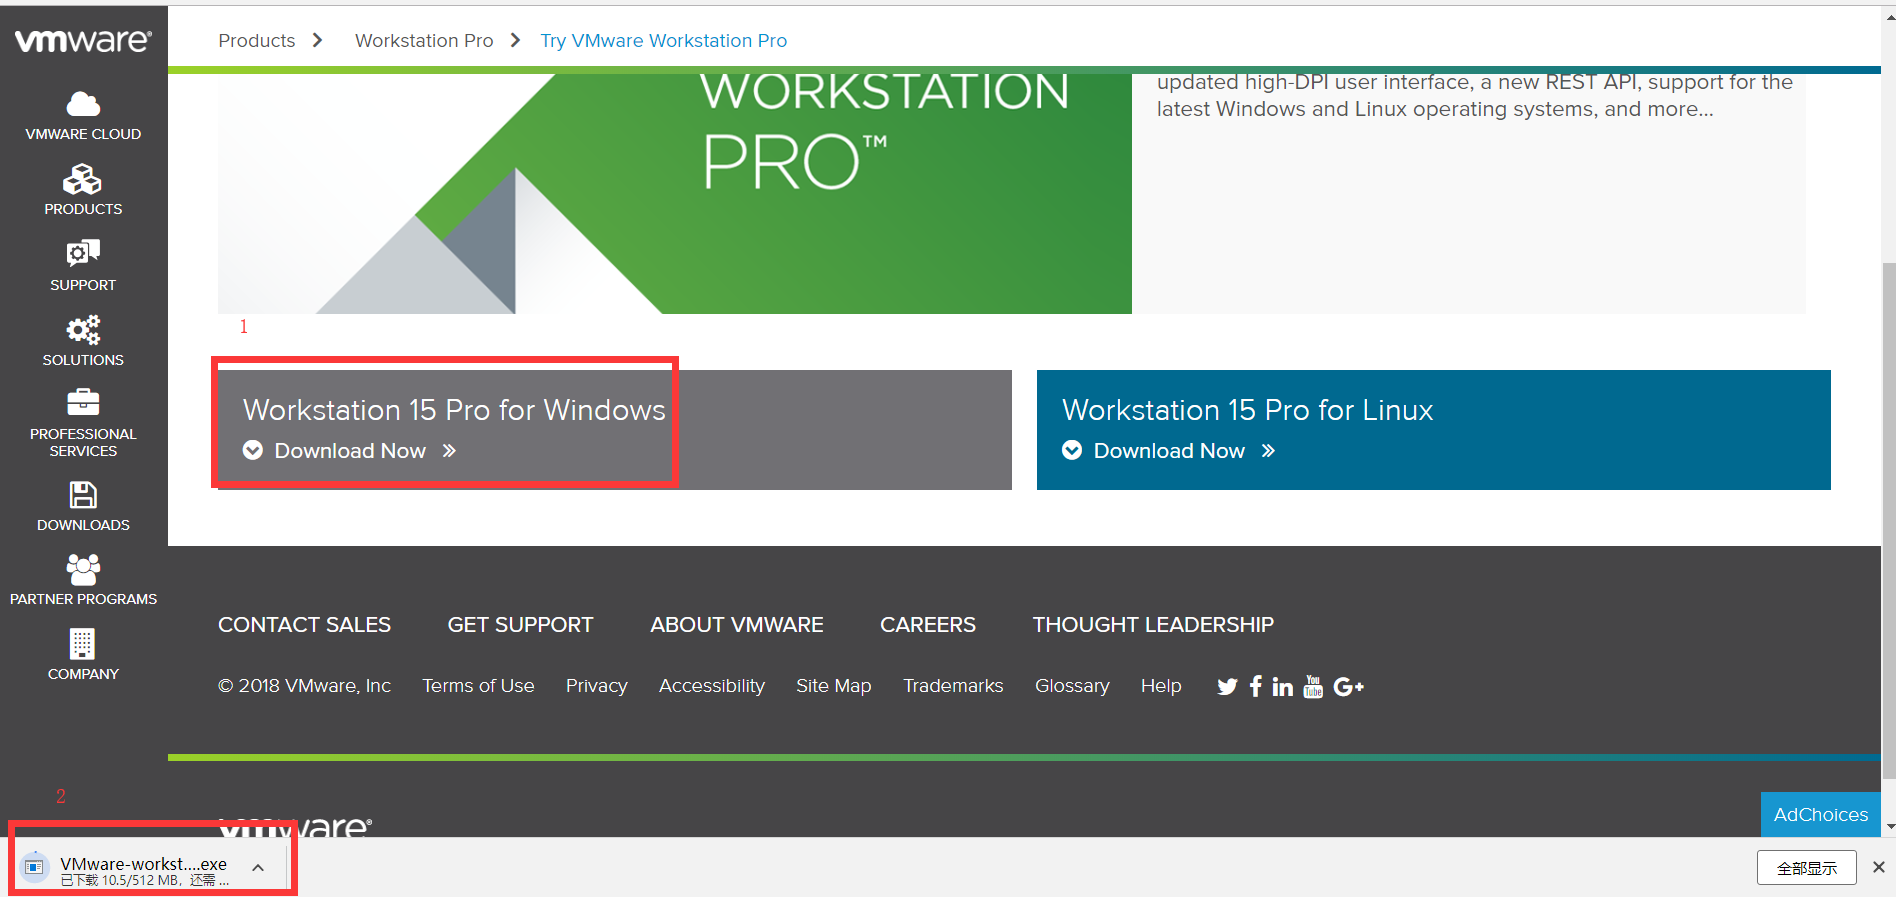The image size is (1896, 897).
Task: Click the VMware logo in the sidebar
Action: click(x=83, y=40)
